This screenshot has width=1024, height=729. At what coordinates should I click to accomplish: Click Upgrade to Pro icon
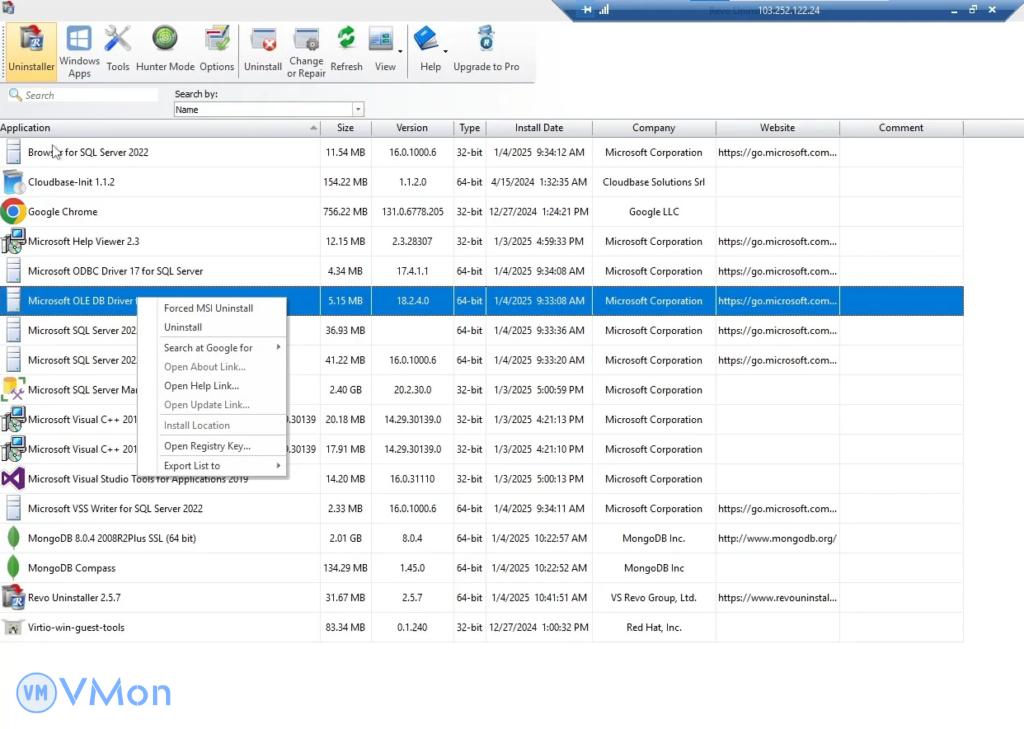(486, 49)
